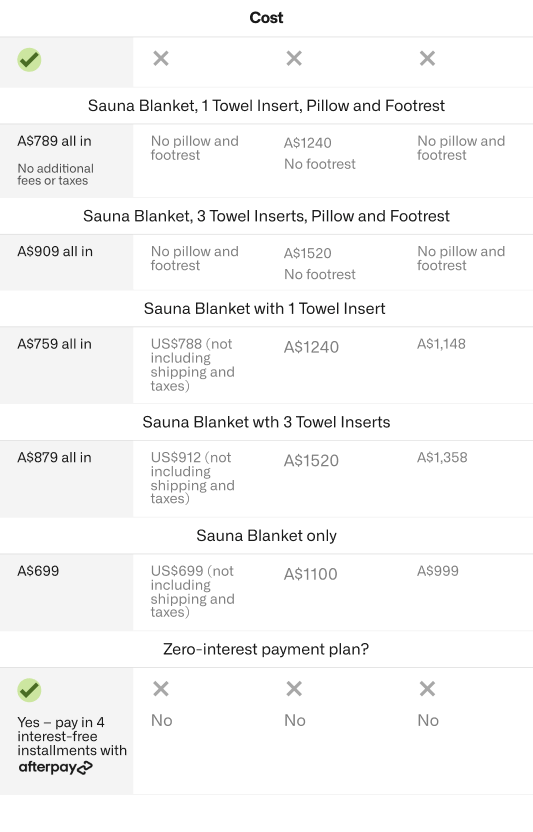Click the A$699 price
Viewport: 533px width, 832px height.
(38, 571)
